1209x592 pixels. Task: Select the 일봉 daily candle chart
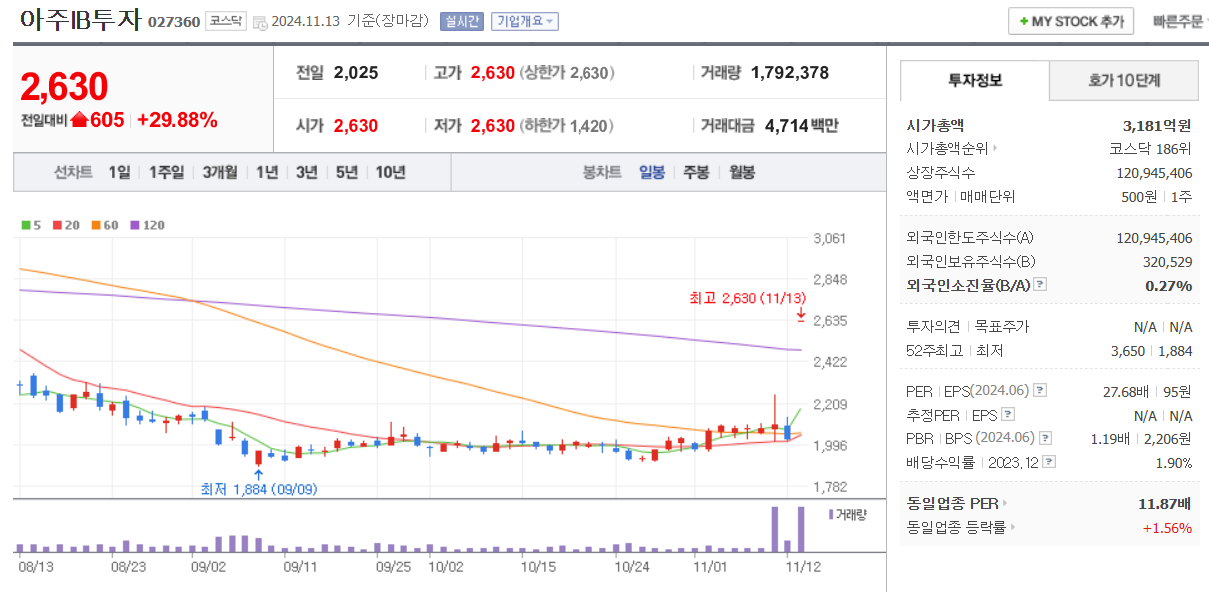[652, 173]
